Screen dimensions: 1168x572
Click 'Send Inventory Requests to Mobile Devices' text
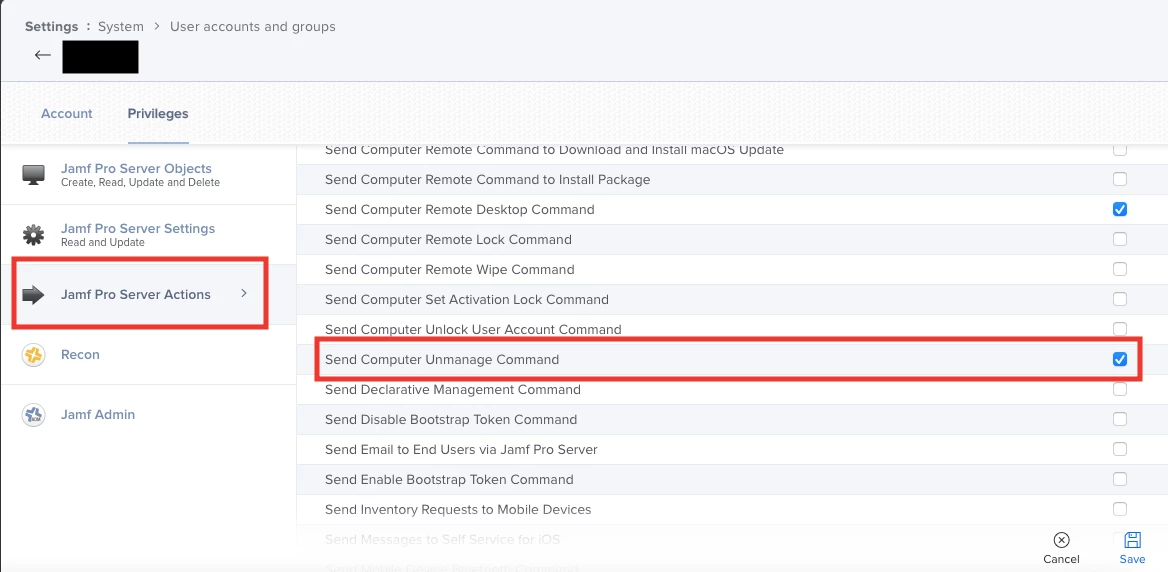click(458, 509)
